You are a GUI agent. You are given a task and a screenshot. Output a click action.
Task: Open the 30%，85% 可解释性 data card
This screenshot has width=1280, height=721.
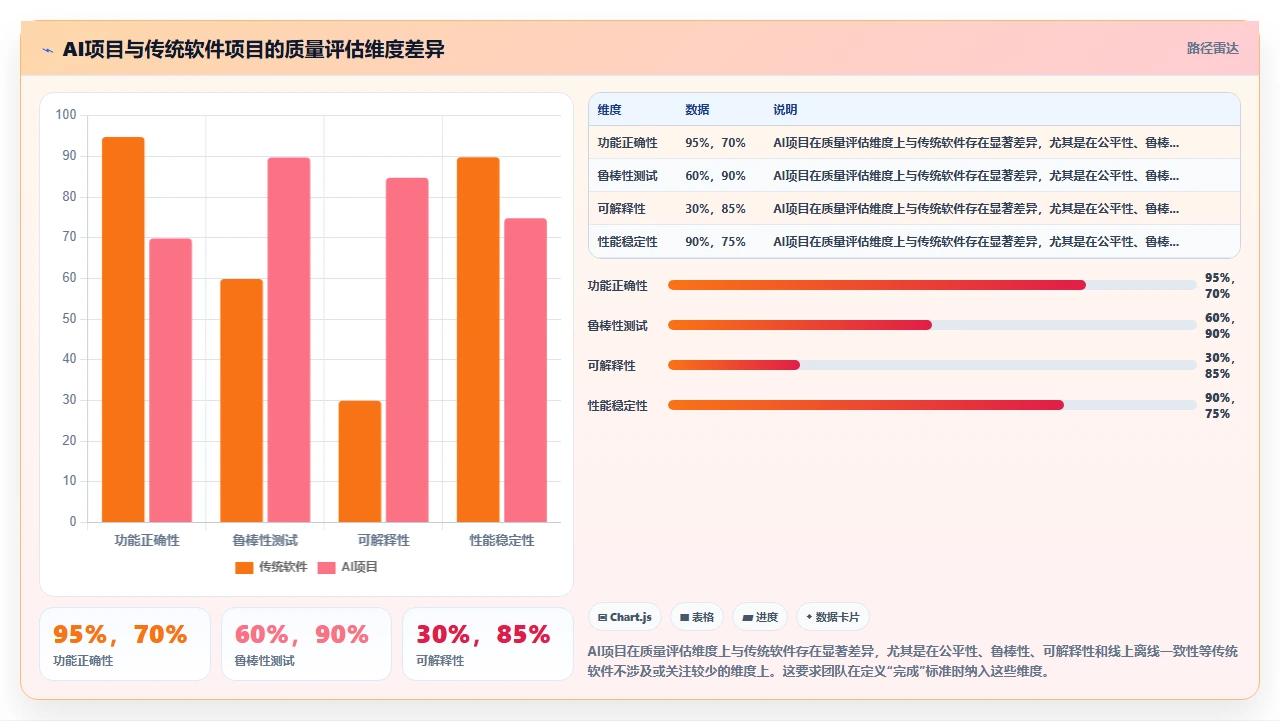488,644
